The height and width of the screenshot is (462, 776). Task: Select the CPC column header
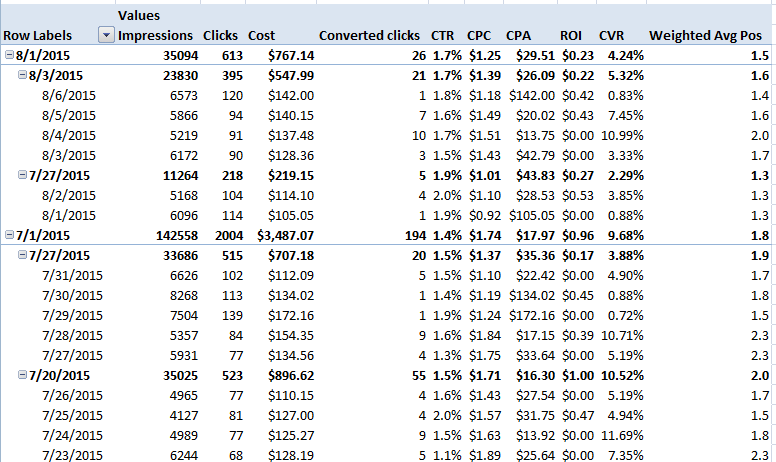pos(479,36)
